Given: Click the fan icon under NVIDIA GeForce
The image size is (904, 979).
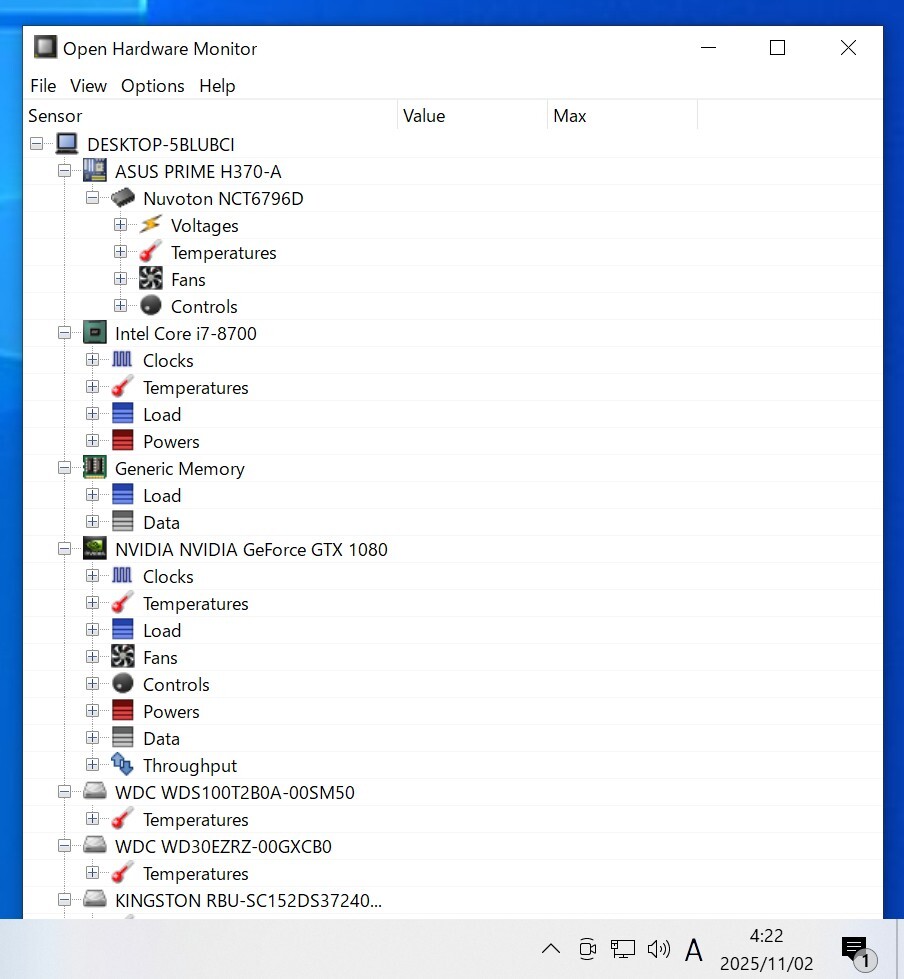Looking at the screenshot, I should tap(122, 656).
